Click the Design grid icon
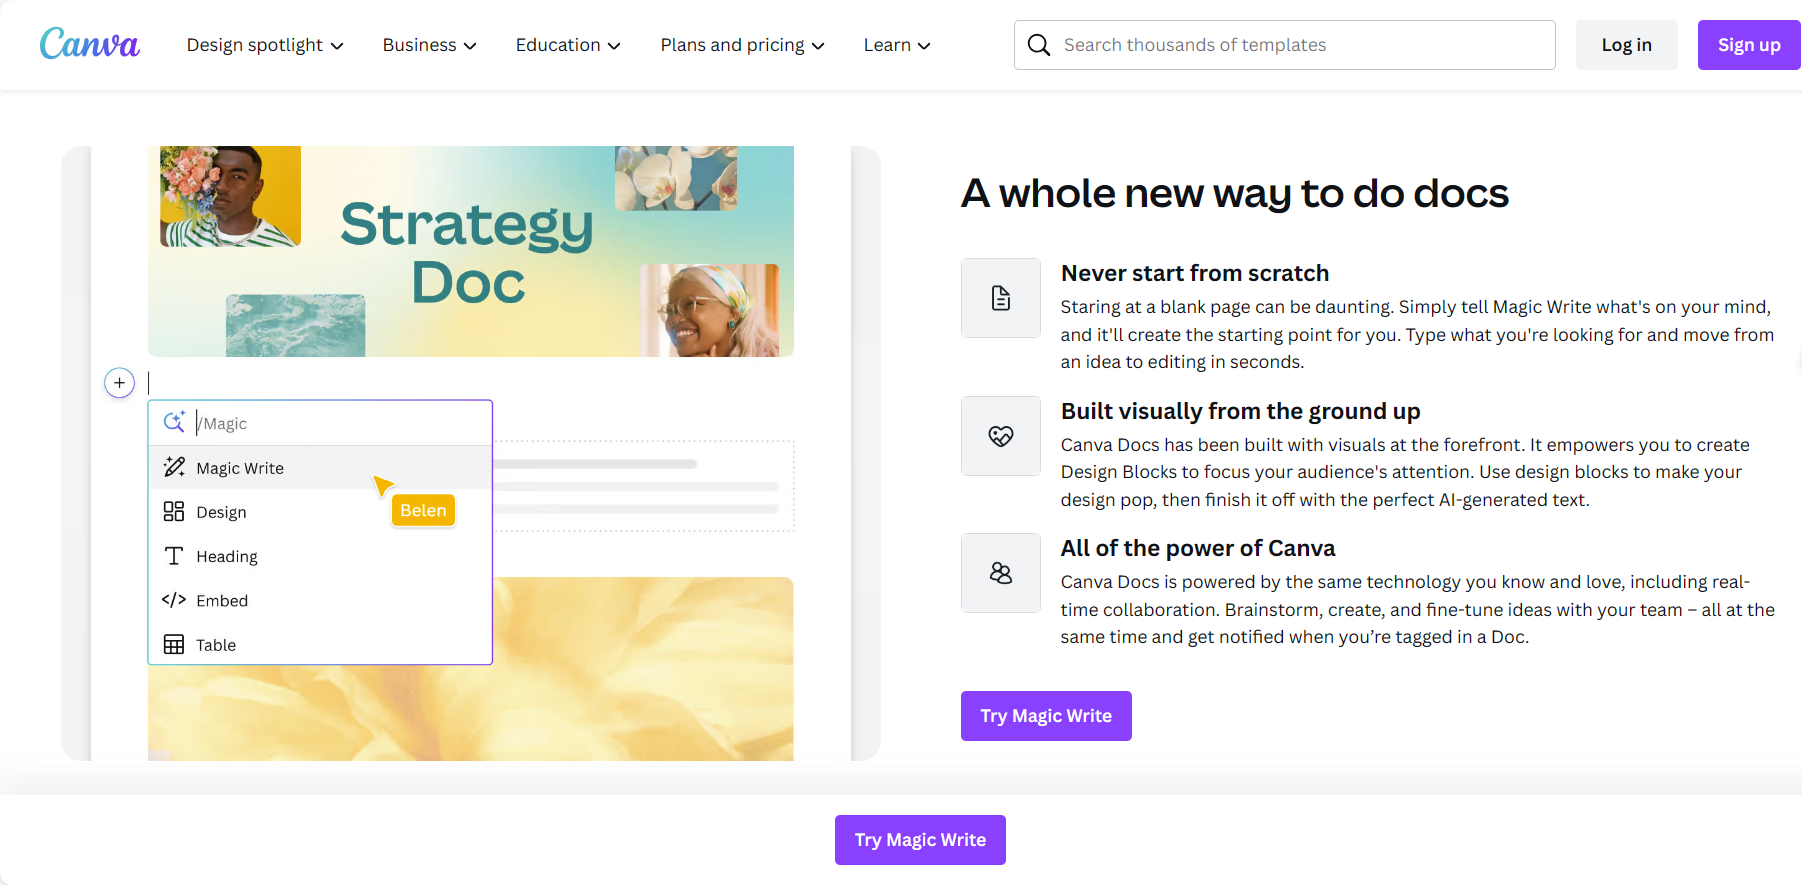The width and height of the screenshot is (1802, 885). tap(174, 511)
